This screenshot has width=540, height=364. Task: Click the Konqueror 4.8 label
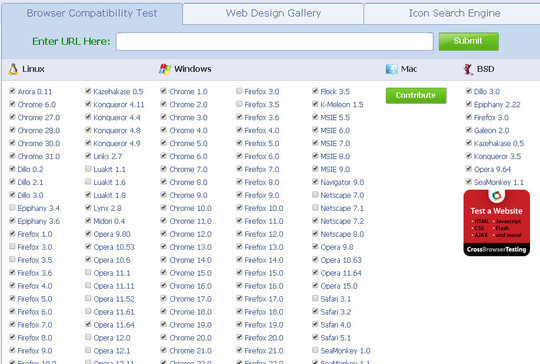click(x=117, y=131)
